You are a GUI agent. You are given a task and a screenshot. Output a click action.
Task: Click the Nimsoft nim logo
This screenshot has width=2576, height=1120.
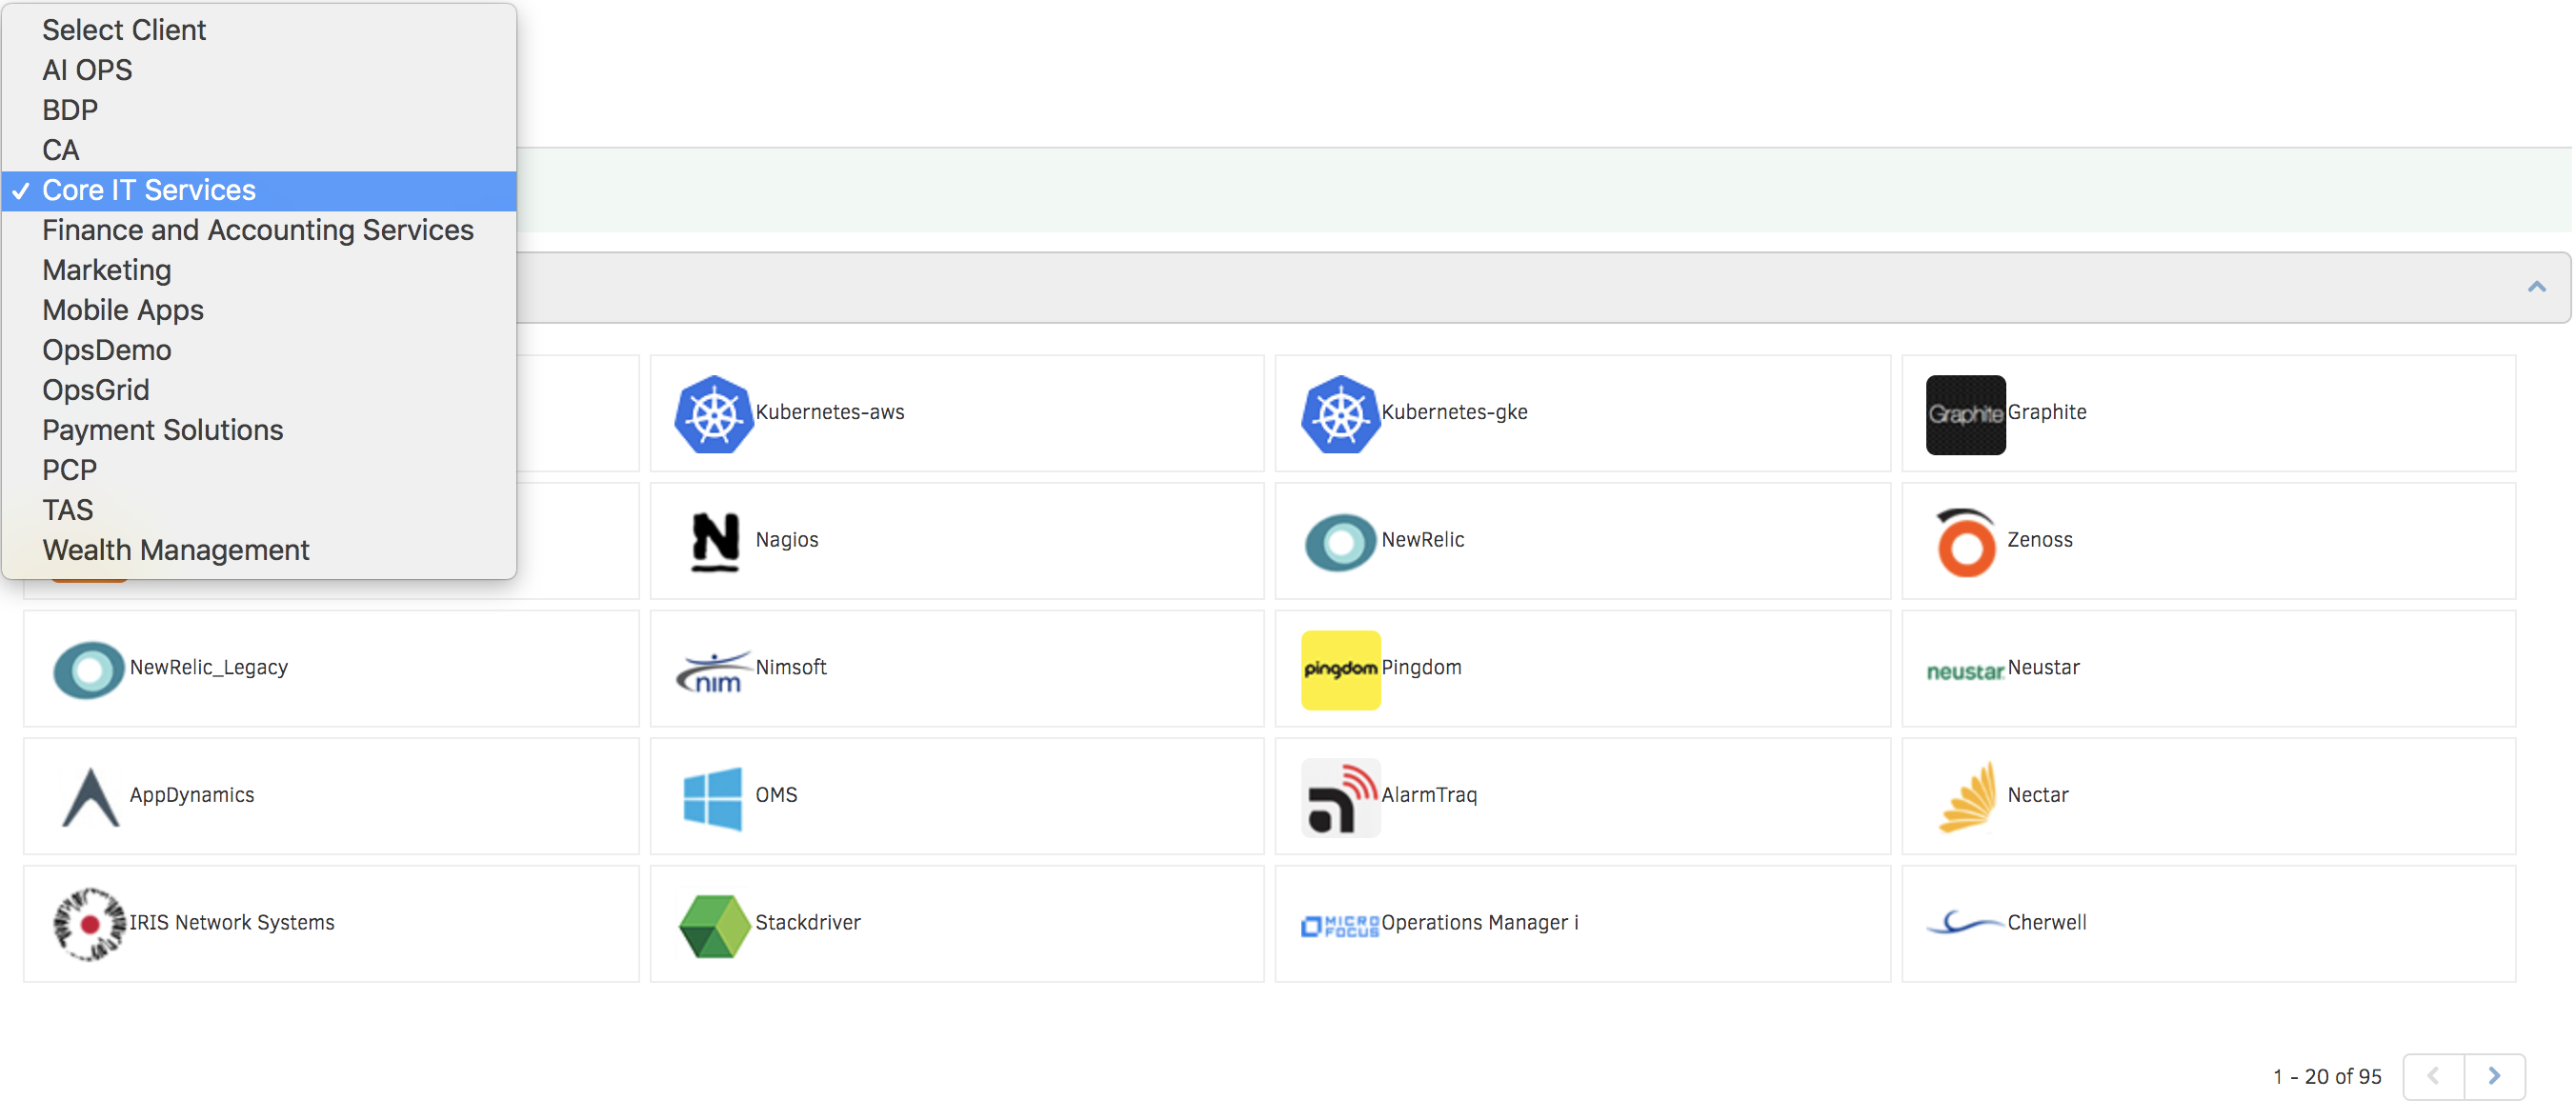coord(714,671)
